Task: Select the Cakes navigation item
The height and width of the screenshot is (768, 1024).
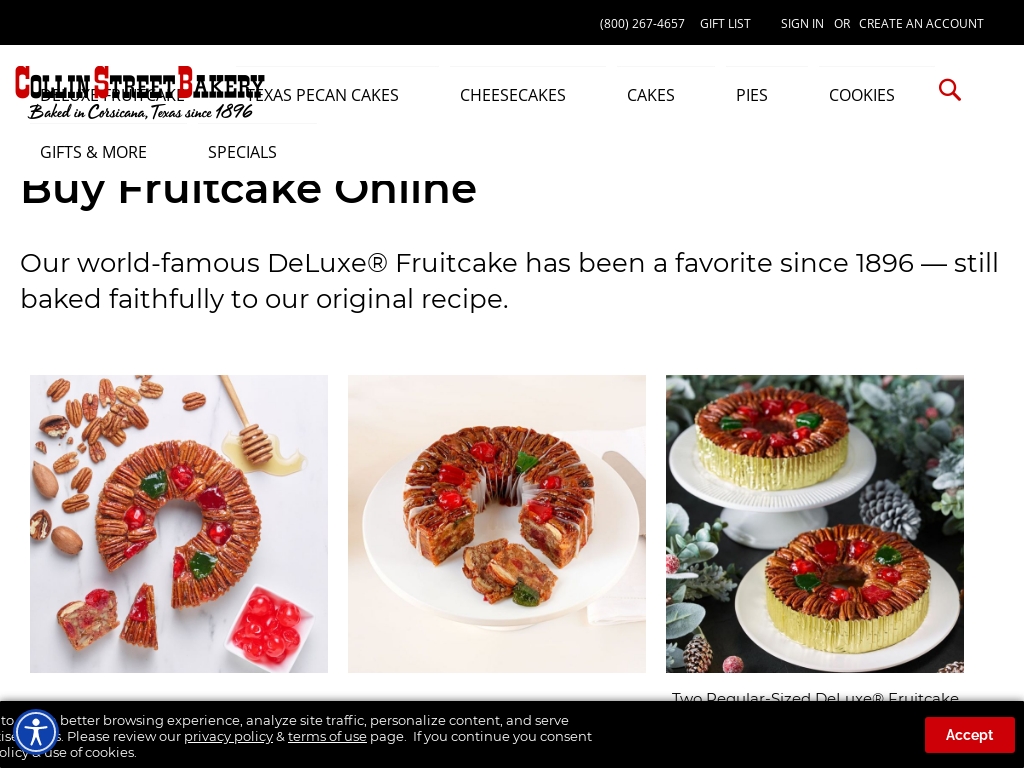Action: click(x=650, y=95)
